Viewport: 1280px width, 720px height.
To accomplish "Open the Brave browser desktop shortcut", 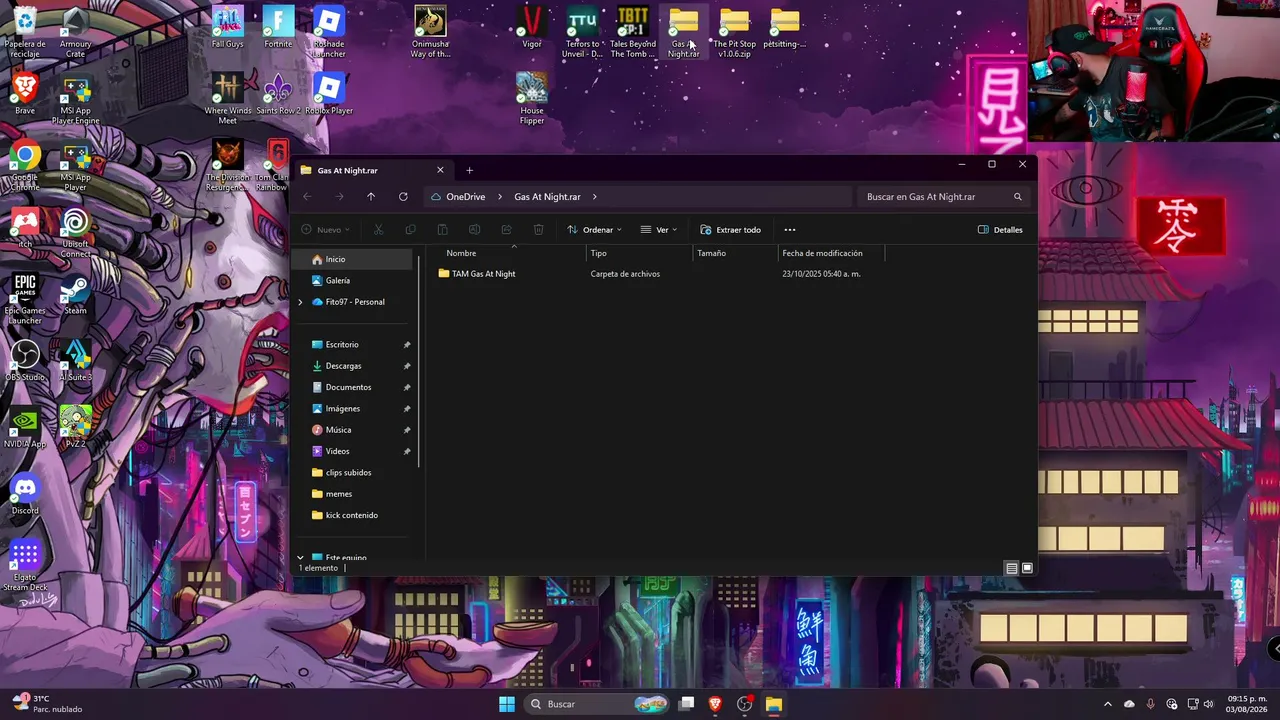I will pyautogui.click(x=25, y=95).
